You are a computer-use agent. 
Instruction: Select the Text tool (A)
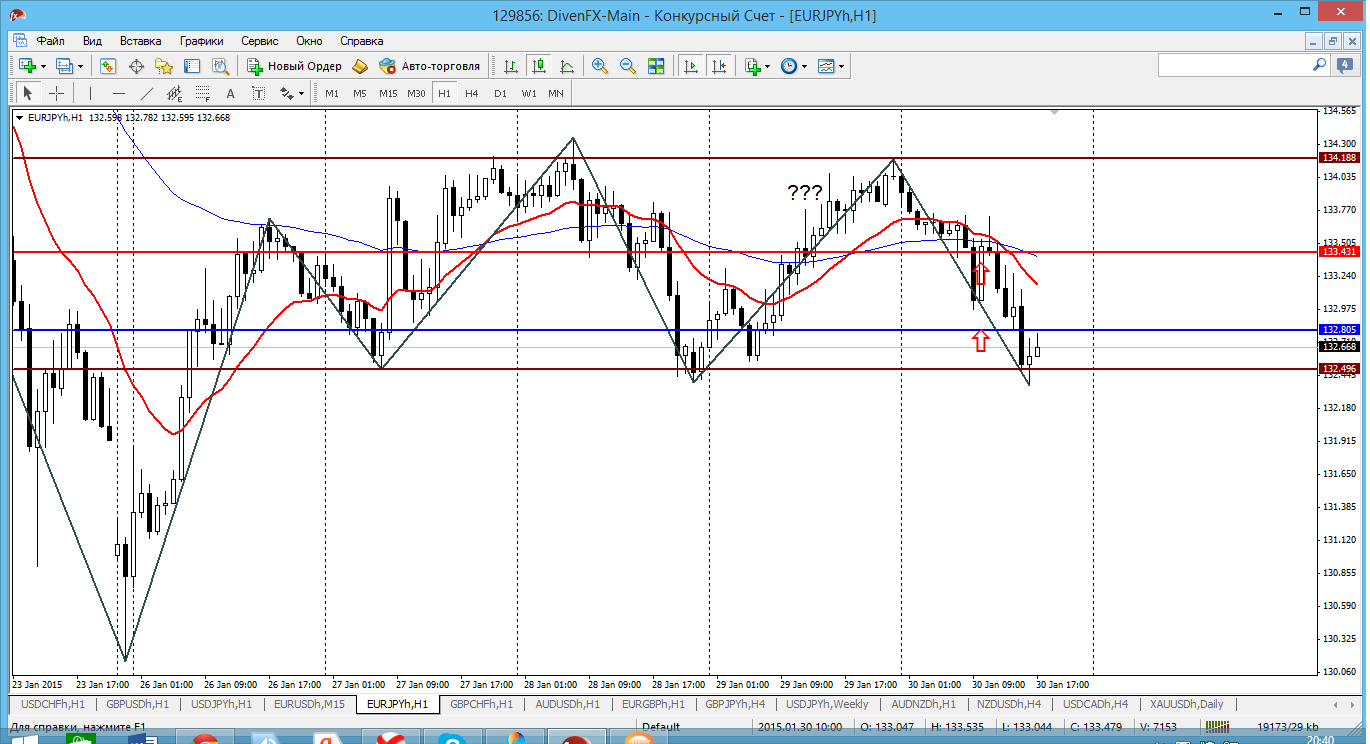pos(230,93)
